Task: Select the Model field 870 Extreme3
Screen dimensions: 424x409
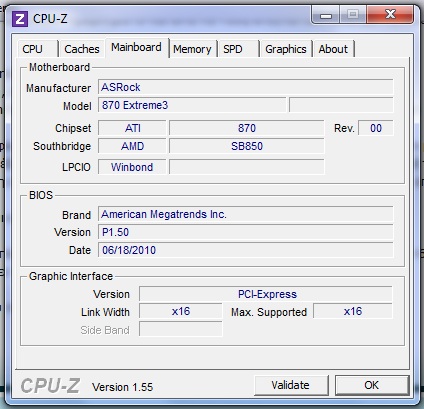Action: tap(192, 105)
